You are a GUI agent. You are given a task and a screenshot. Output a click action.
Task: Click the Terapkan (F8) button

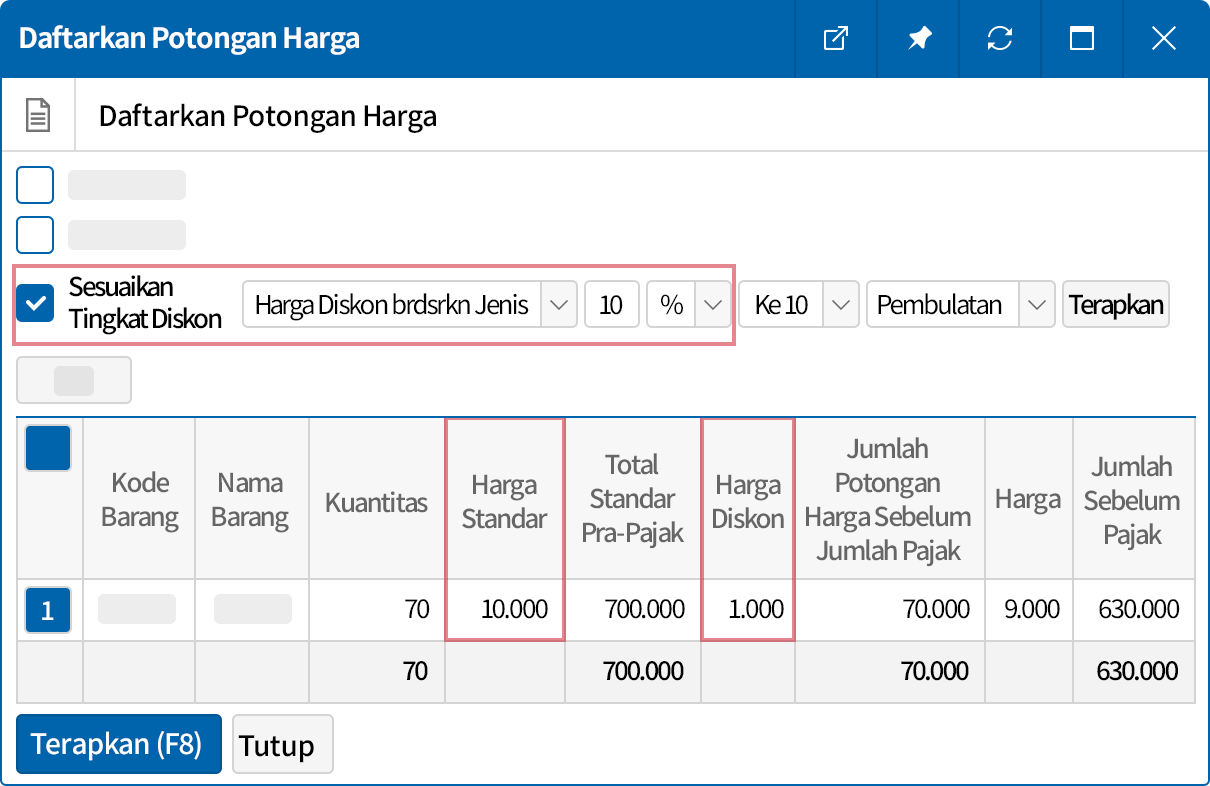tap(118, 744)
